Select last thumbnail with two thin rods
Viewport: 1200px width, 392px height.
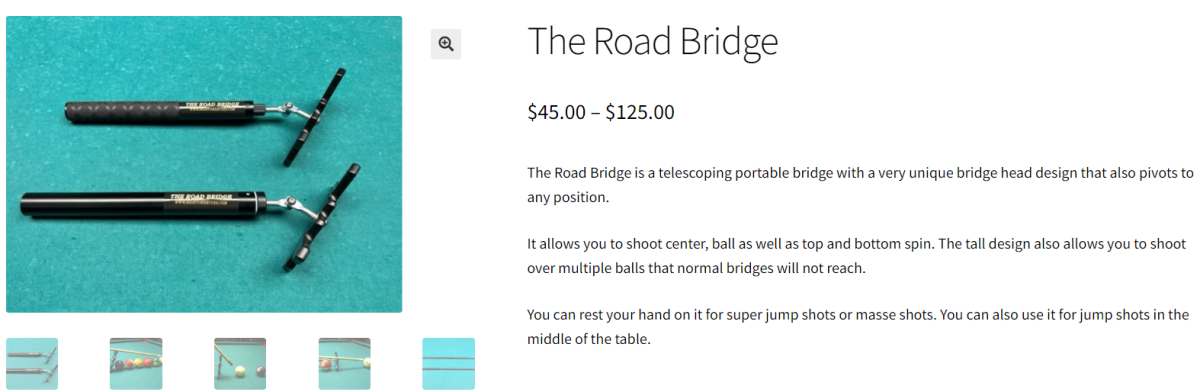pyautogui.click(x=448, y=364)
